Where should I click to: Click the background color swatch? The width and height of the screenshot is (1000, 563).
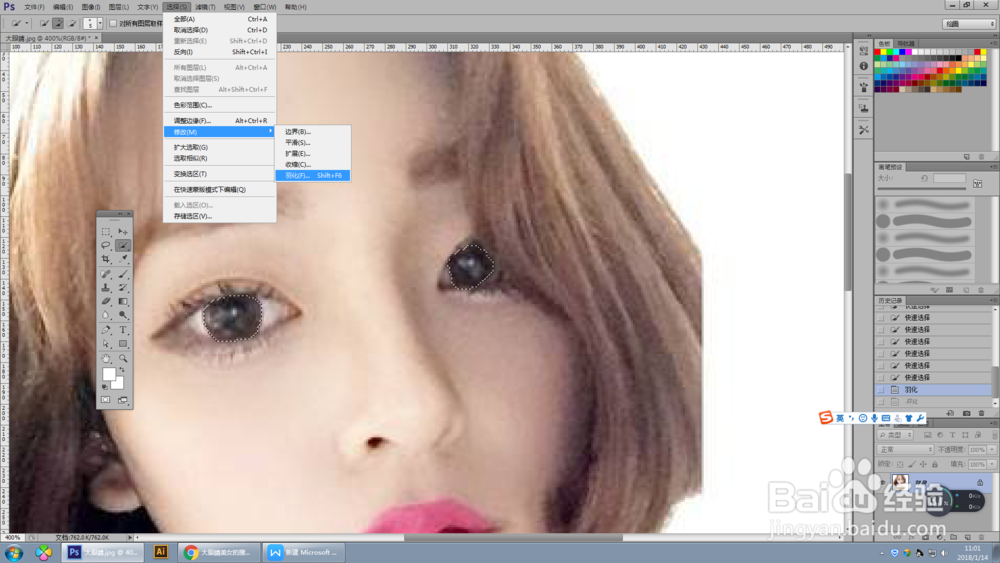(x=119, y=384)
